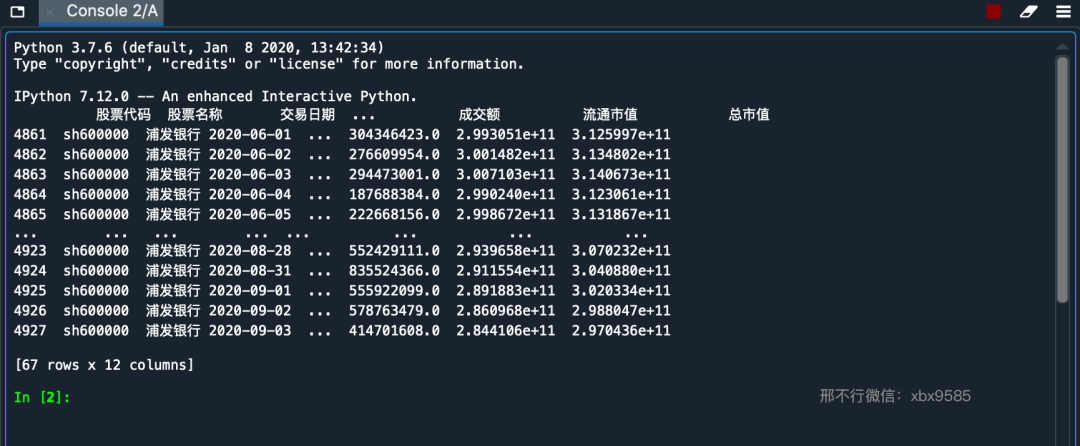
Task: Click the 股票名称 column header
Action: (x=195, y=114)
